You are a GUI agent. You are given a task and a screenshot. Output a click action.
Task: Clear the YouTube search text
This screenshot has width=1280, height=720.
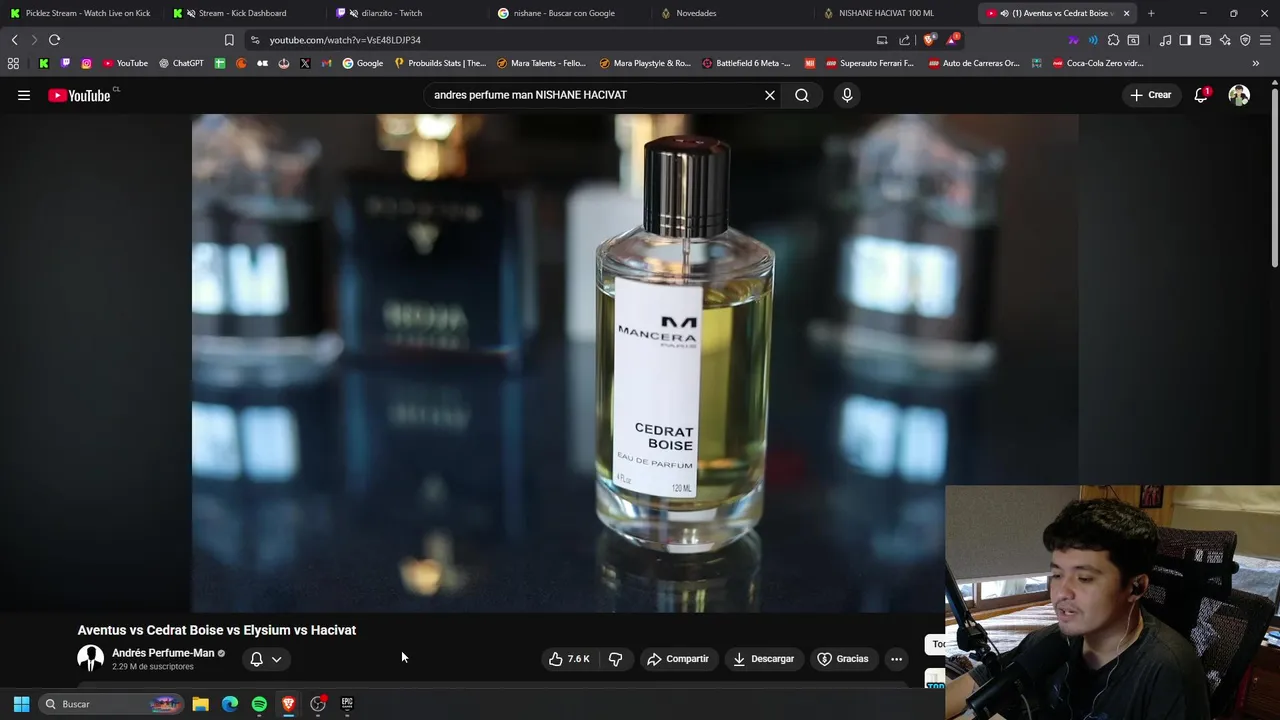770,95
